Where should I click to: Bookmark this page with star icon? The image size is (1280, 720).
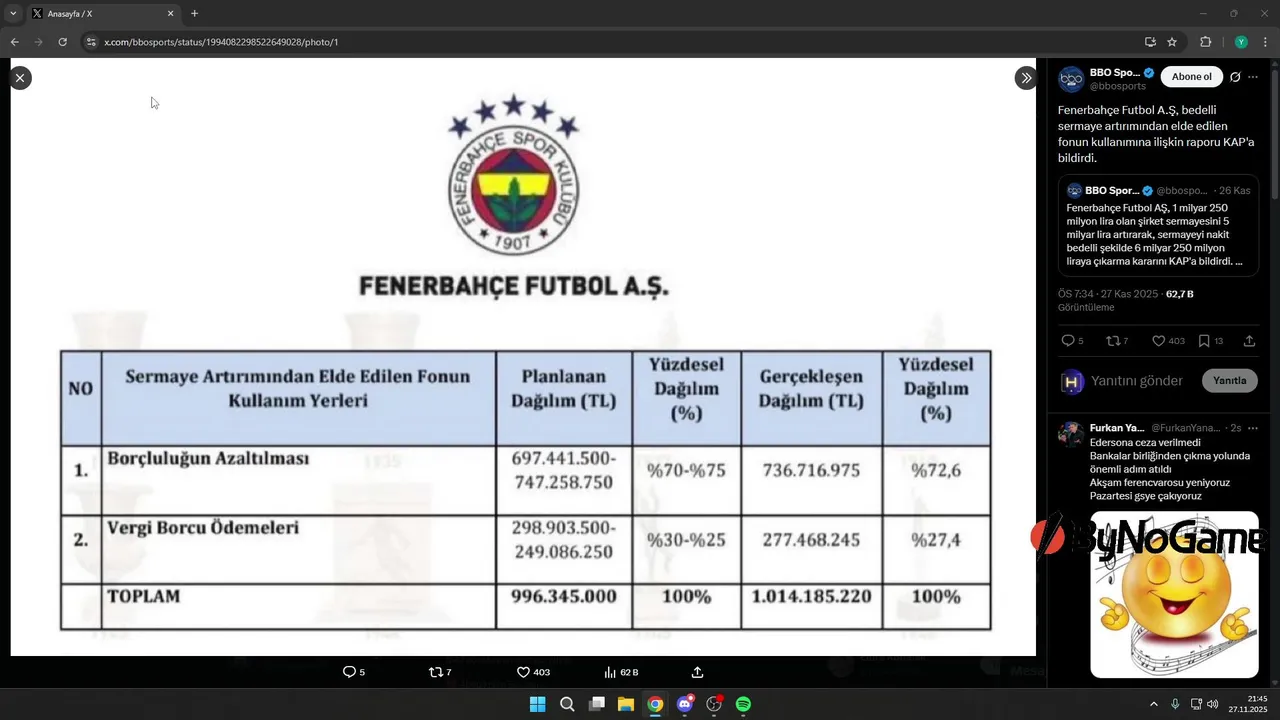pos(1172,42)
